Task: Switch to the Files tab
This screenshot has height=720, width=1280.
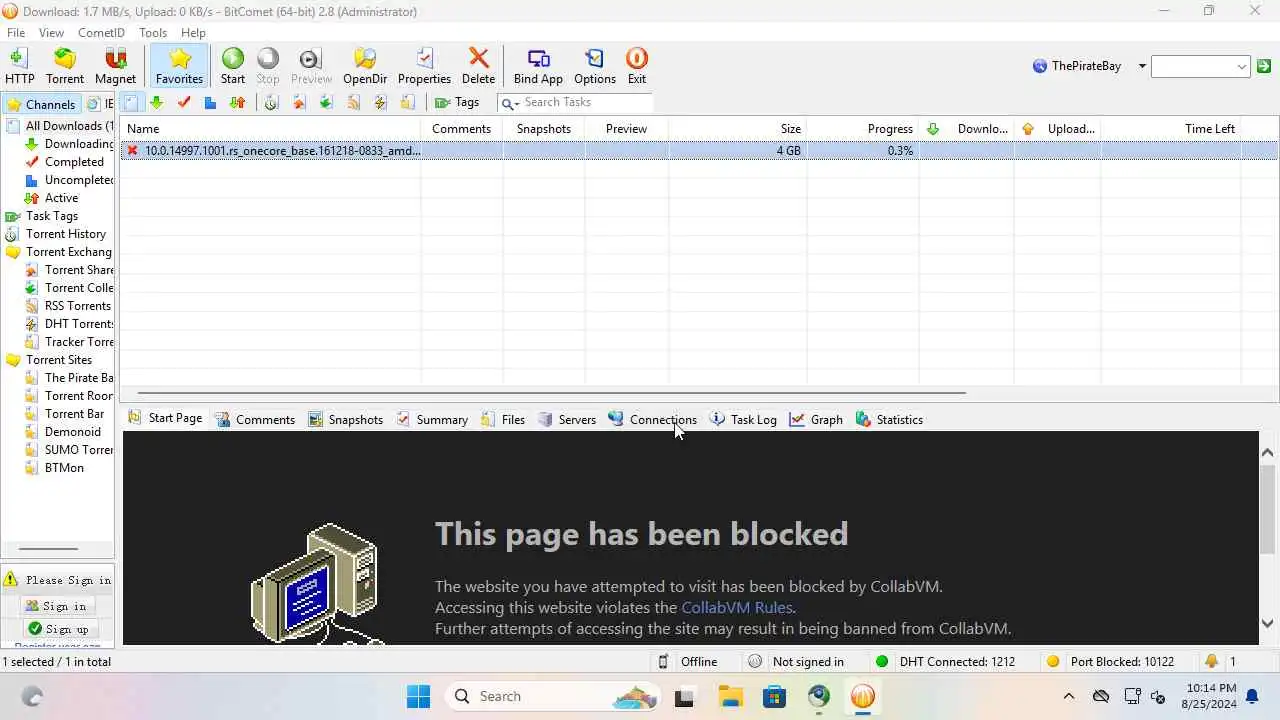Action: click(x=503, y=419)
